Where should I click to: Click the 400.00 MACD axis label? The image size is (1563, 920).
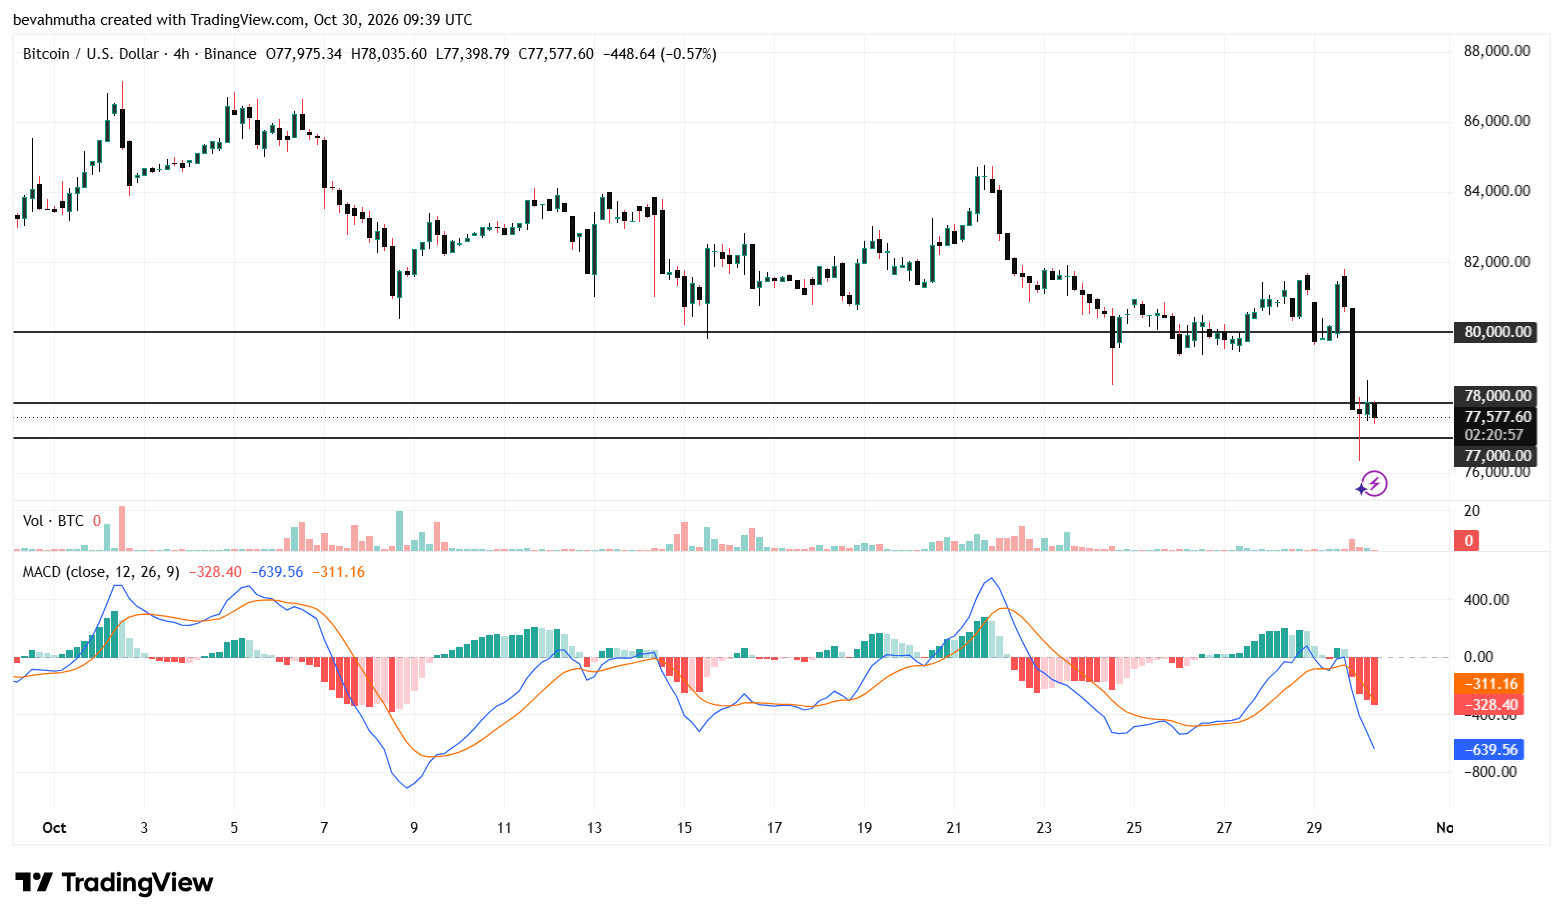coord(1486,600)
